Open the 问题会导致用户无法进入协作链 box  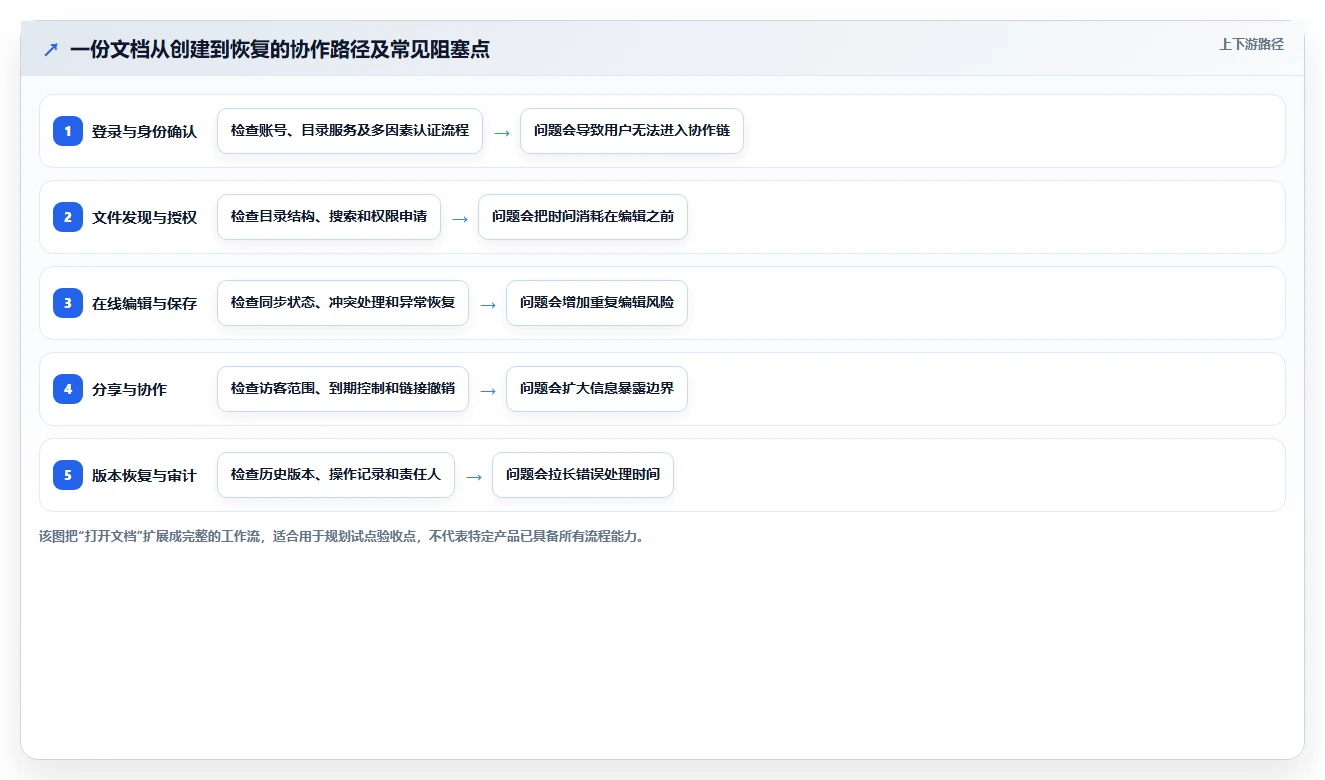[632, 131]
